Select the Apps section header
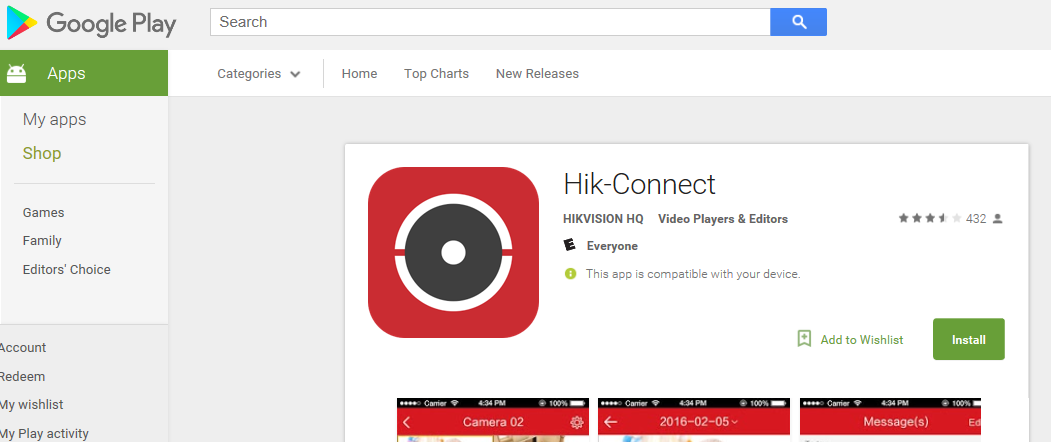 [x=84, y=73]
